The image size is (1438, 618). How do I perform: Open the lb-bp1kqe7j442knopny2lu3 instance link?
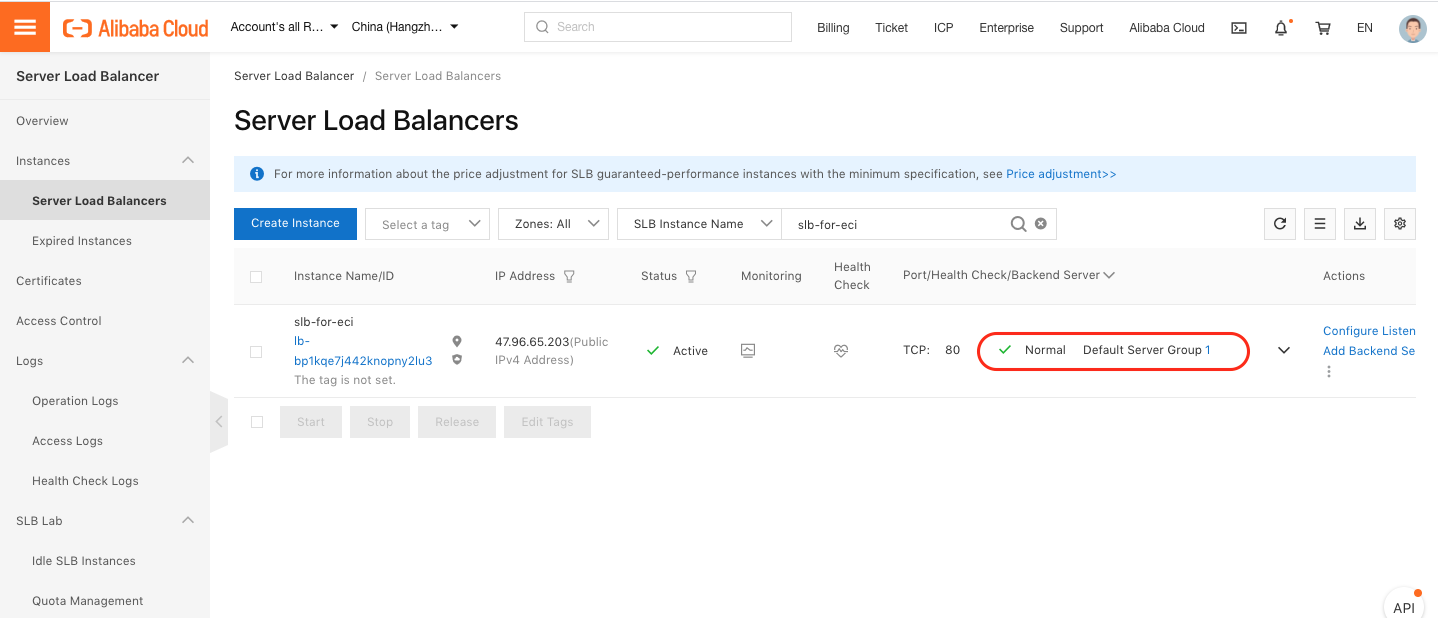[363, 351]
